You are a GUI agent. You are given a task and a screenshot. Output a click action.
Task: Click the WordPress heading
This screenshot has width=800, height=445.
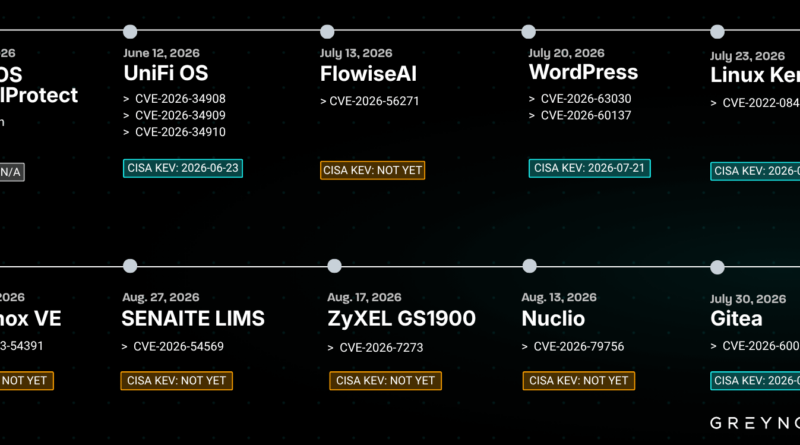[x=583, y=72]
